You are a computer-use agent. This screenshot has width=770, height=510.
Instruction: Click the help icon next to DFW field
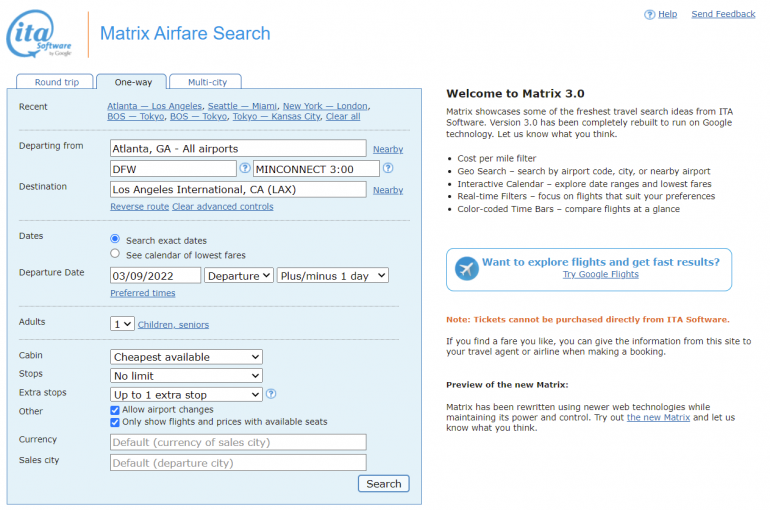pyautogui.click(x=245, y=168)
